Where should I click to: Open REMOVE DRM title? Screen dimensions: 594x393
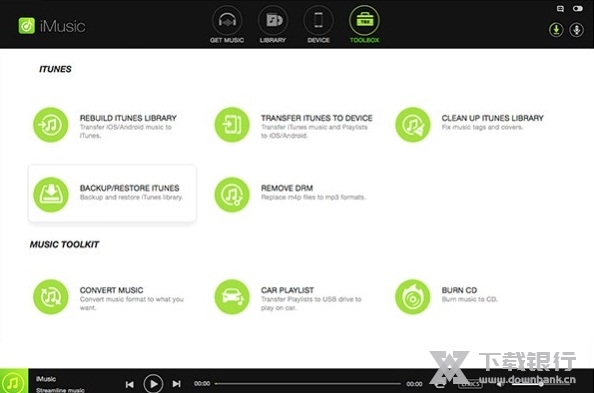tap(287, 188)
